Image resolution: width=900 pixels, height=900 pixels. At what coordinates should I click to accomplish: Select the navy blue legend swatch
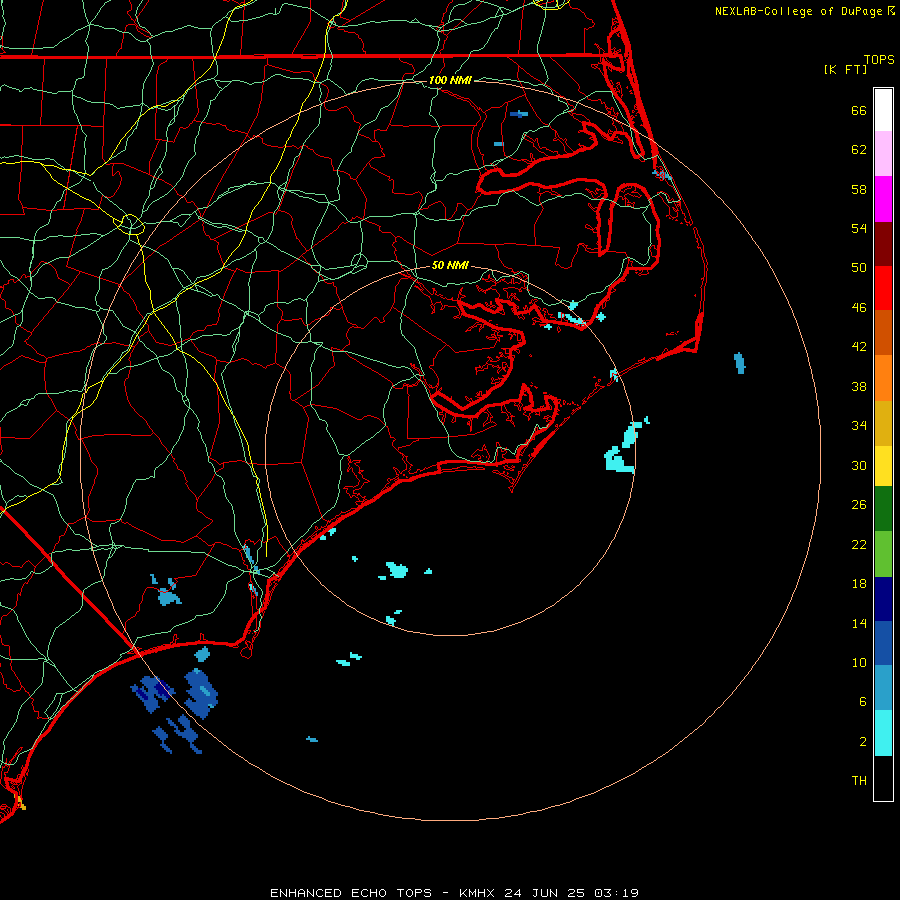[883, 599]
